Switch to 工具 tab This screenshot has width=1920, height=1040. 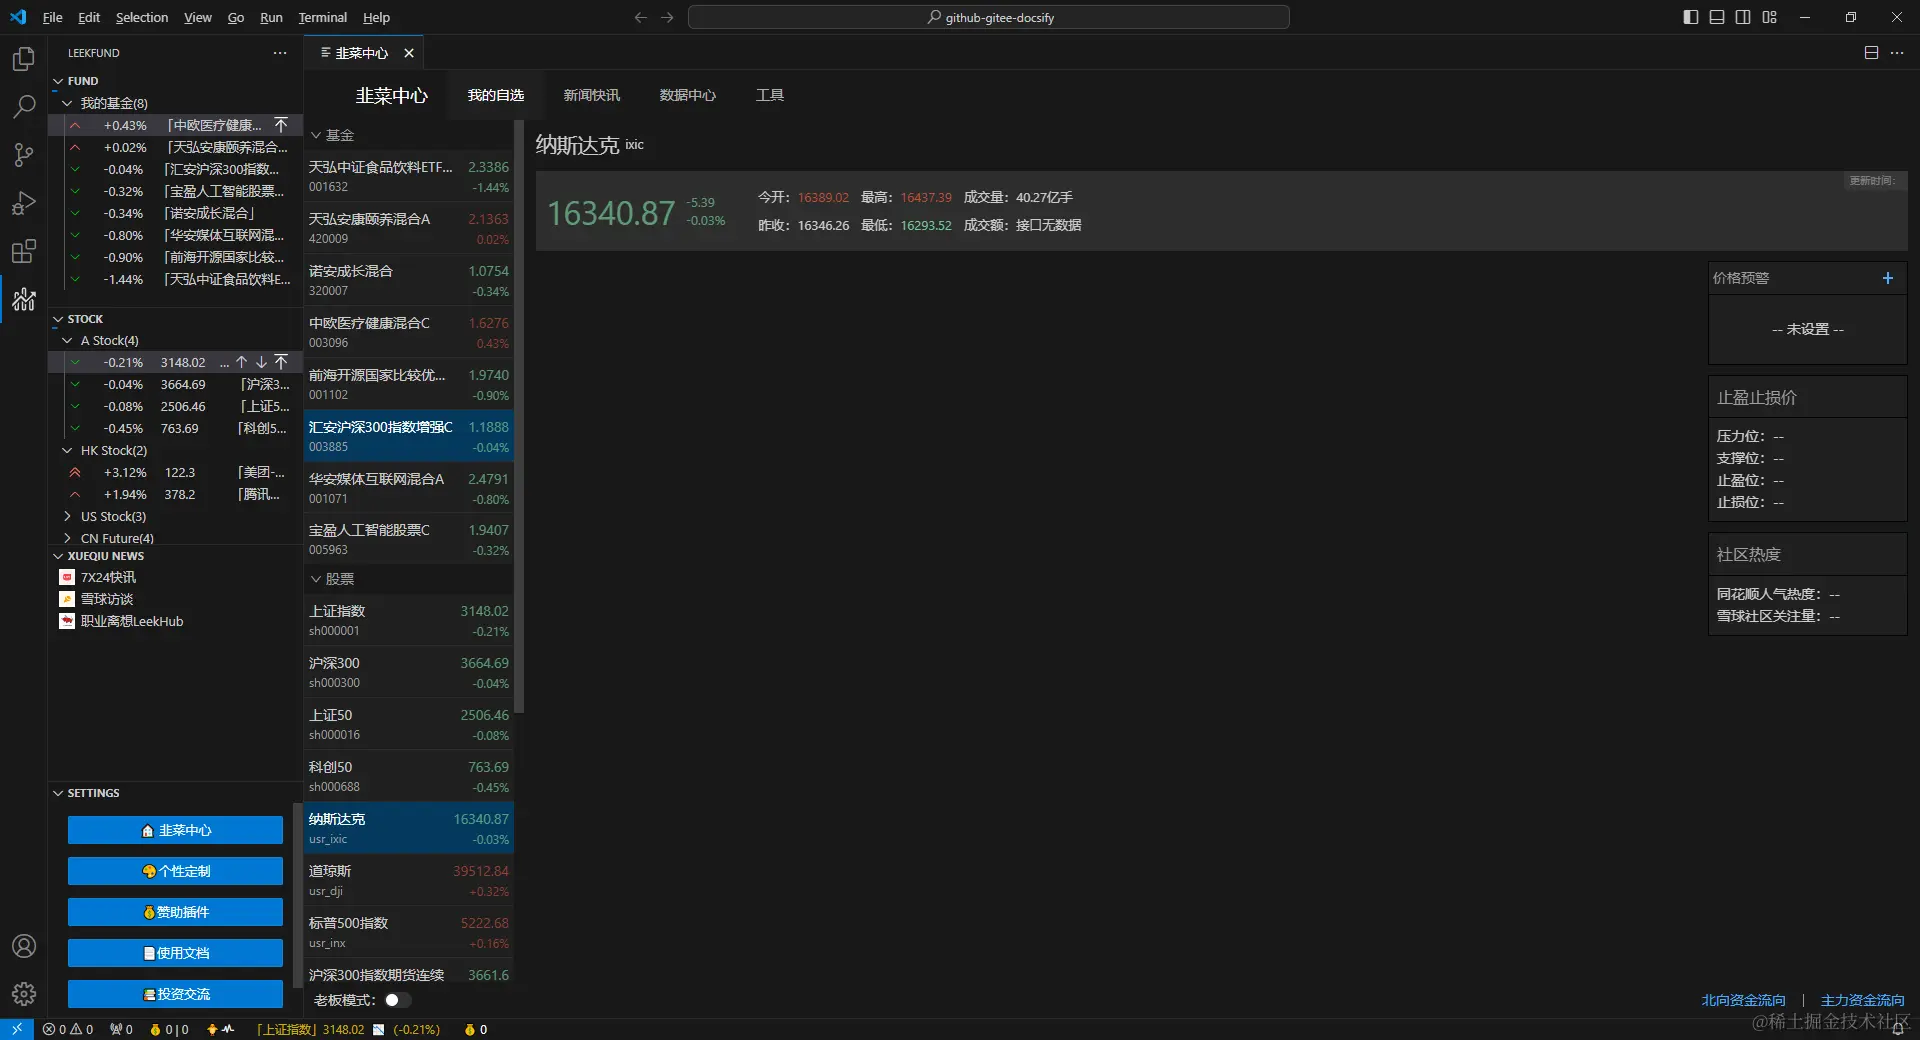tap(770, 95)
